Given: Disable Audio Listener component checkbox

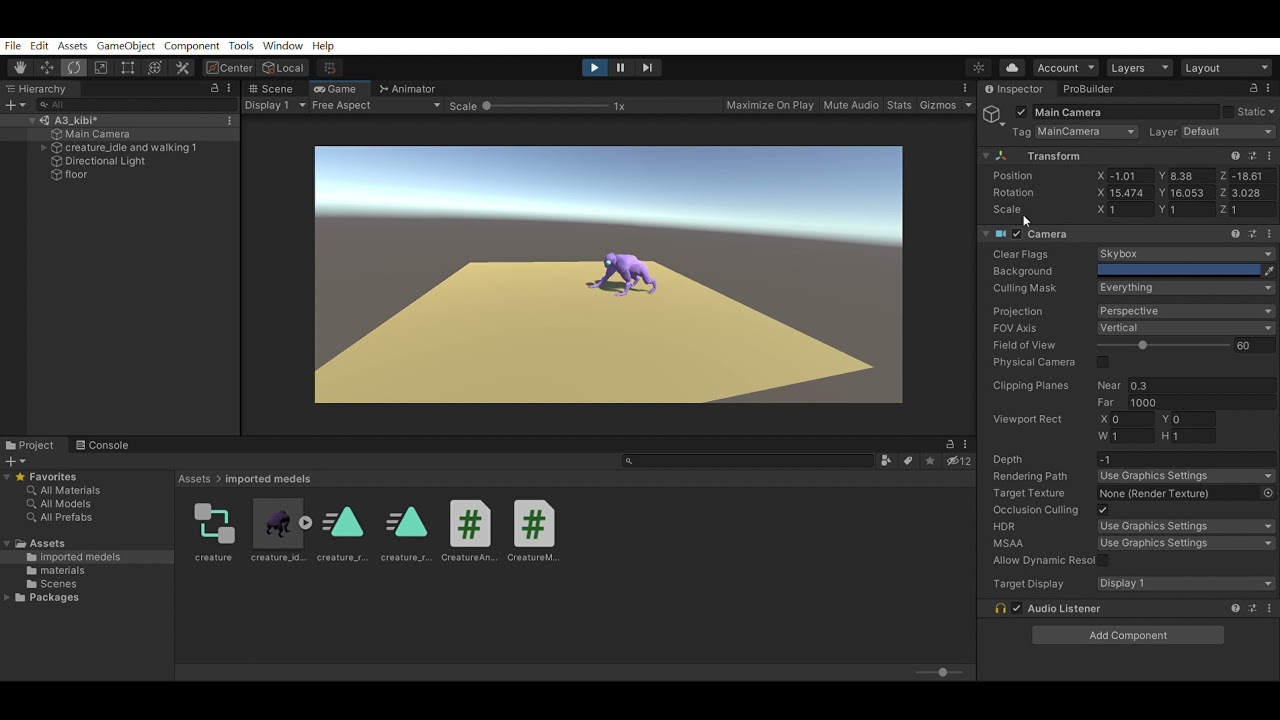Looking at the screenshot, I should (1017, 608).
